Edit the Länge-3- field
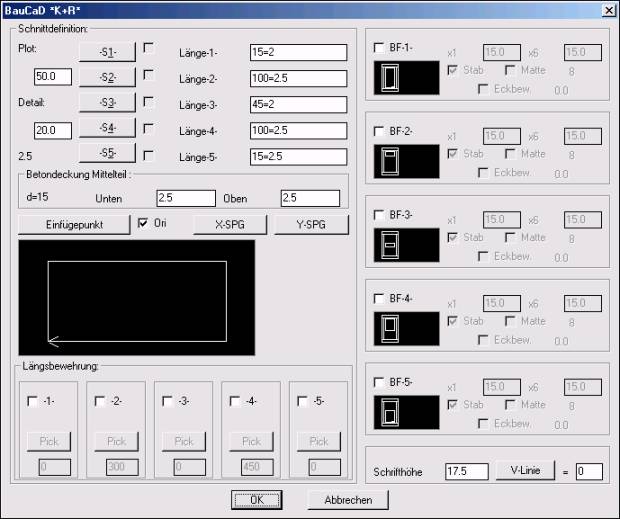620x519 pixels. click(x=299, y=104)
